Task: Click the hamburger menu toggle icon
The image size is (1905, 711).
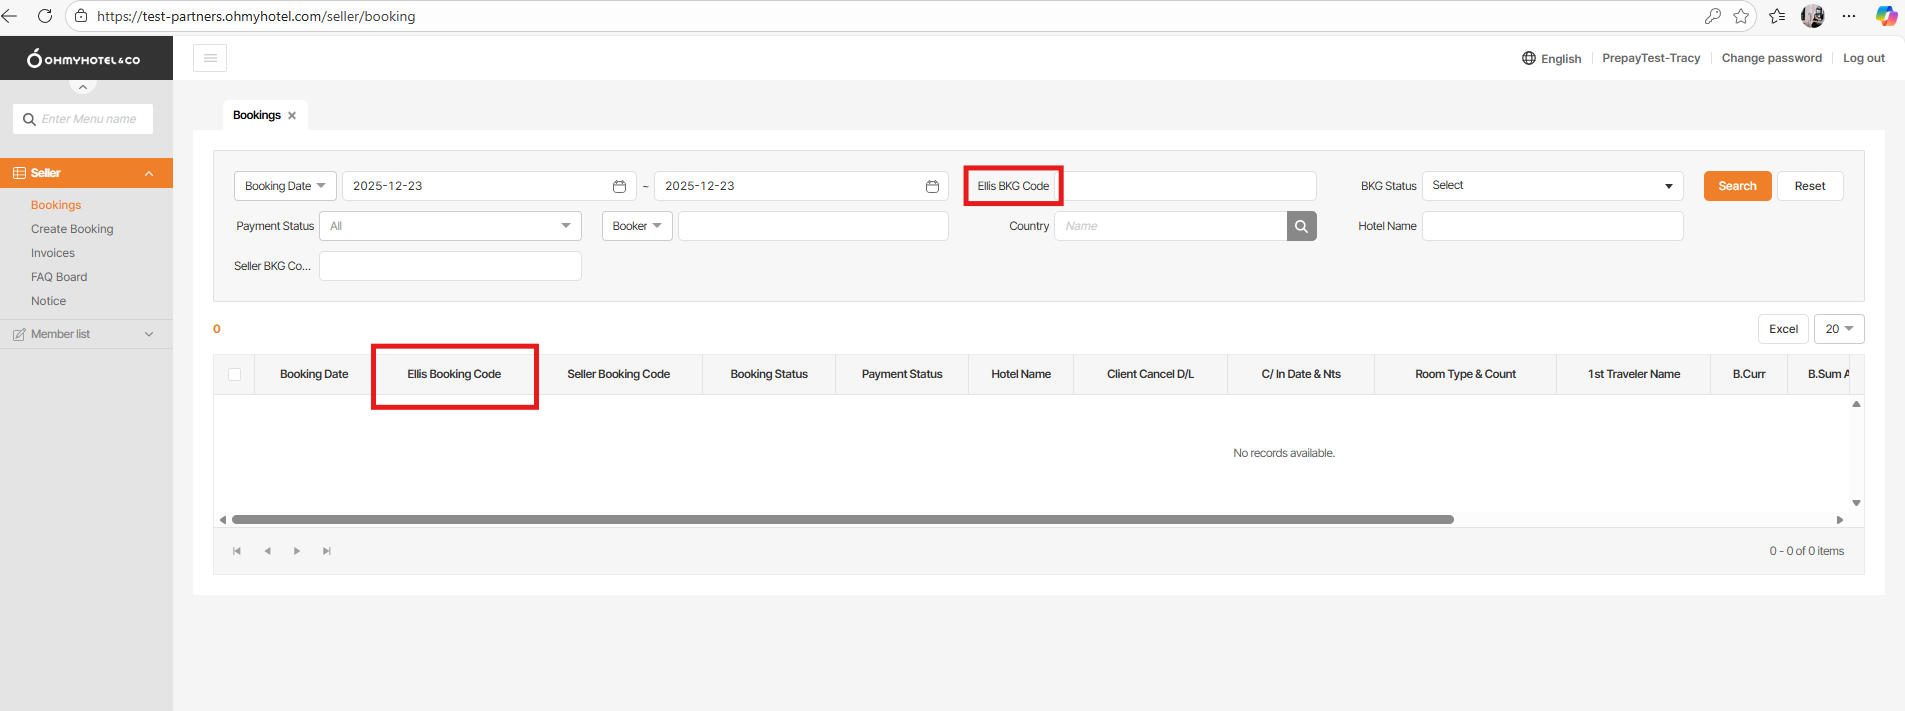Action: coord(210,58)
